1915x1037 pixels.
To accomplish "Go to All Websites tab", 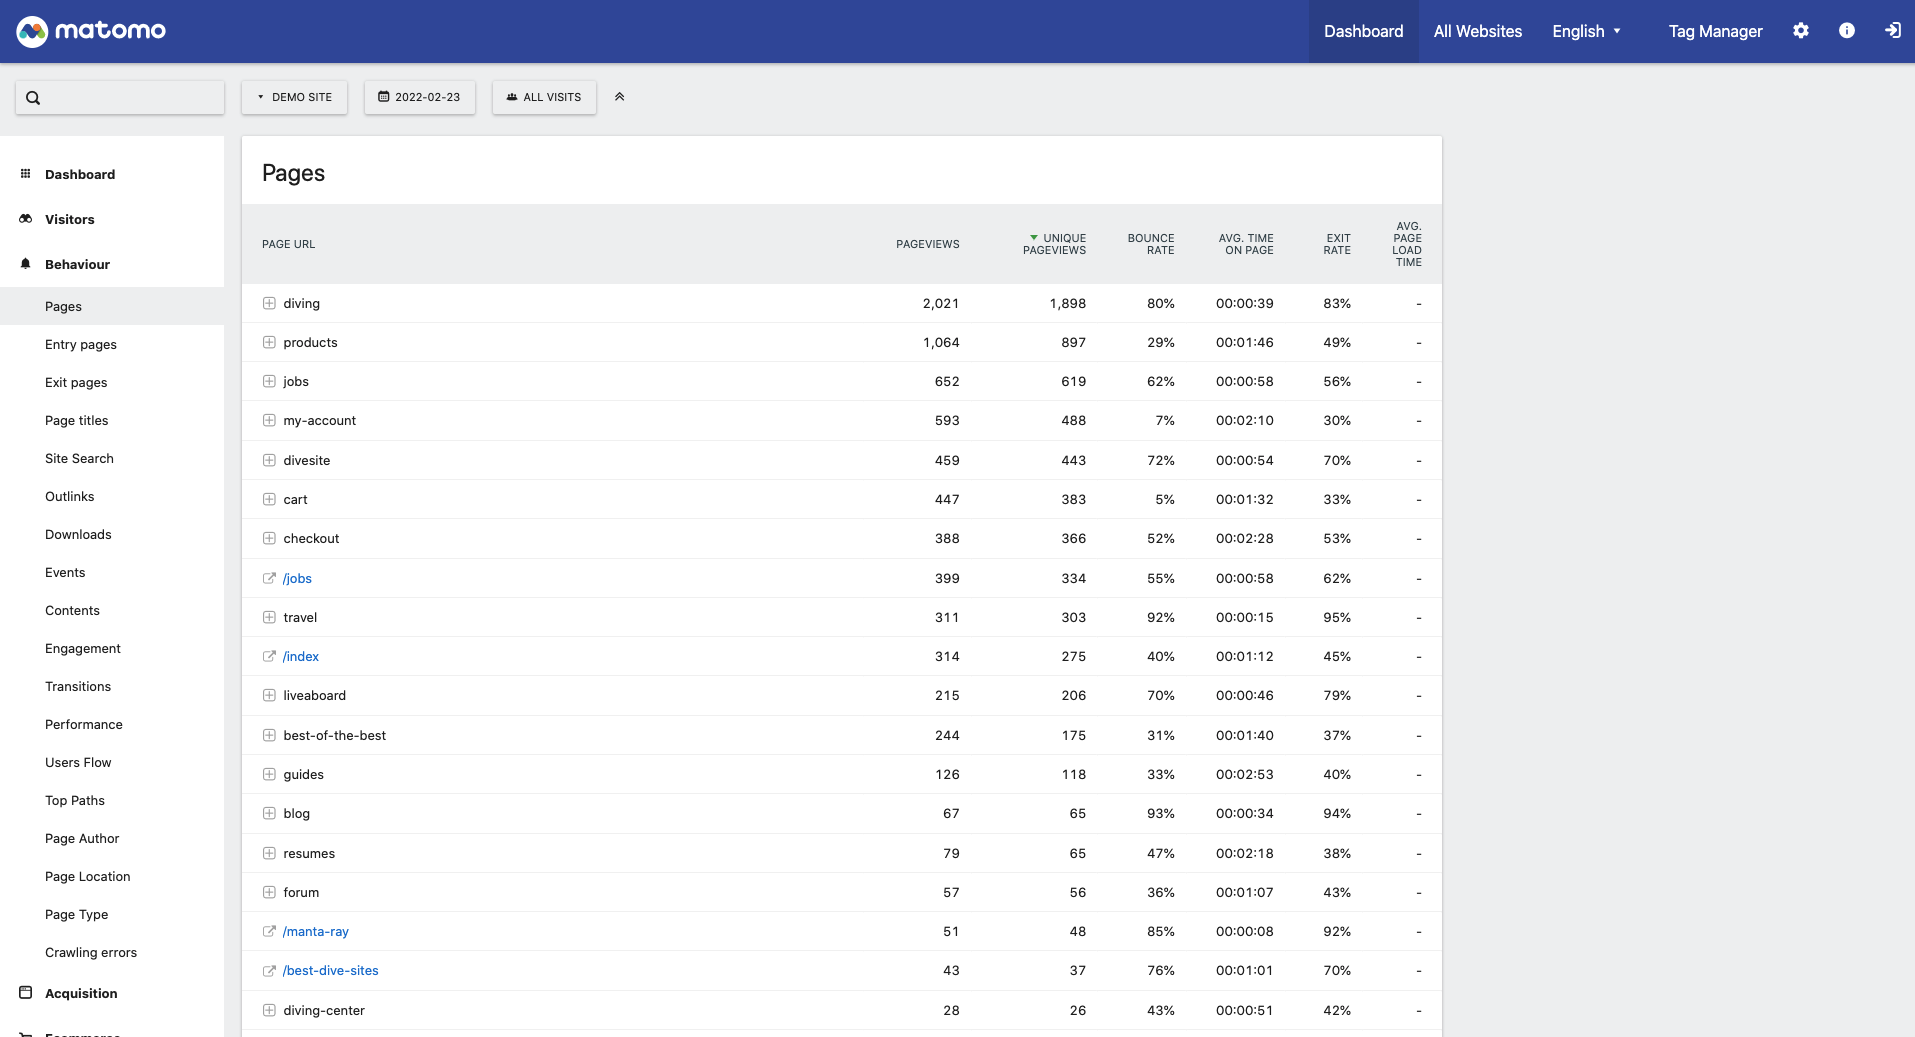I will click(x=1477, y=31).
